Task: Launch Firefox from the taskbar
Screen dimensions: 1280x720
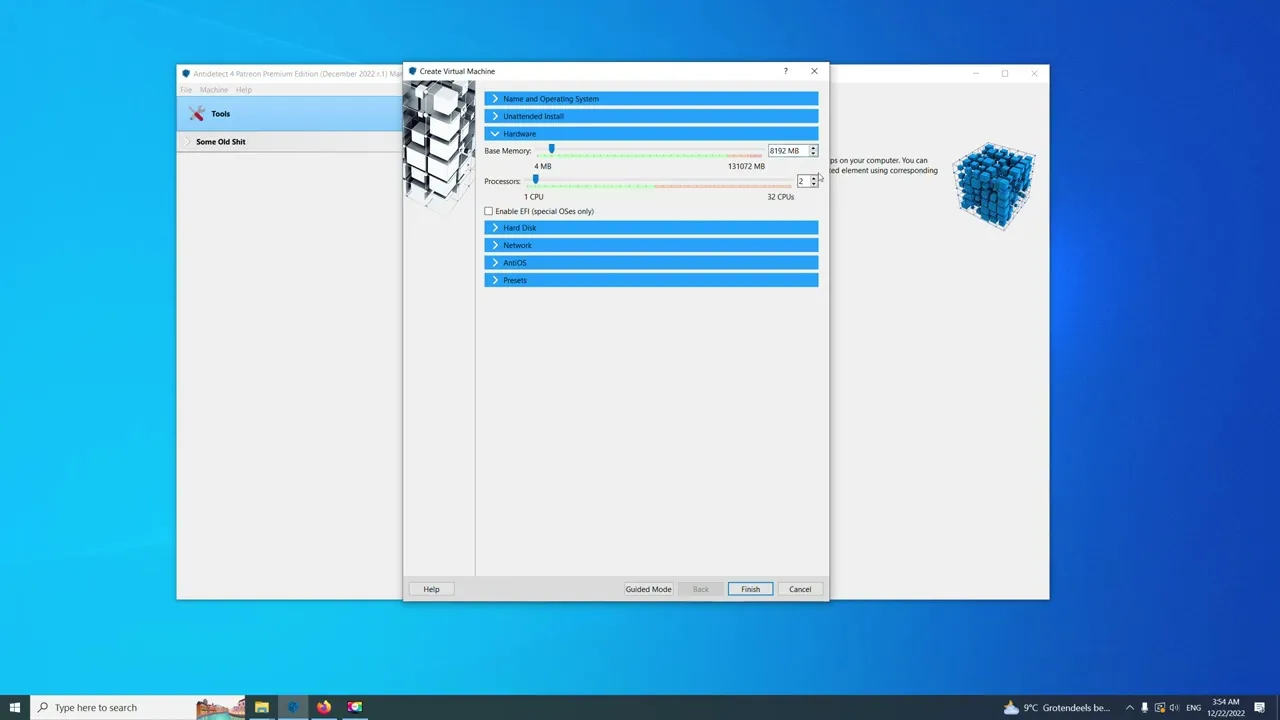Action: coord(324,707)
